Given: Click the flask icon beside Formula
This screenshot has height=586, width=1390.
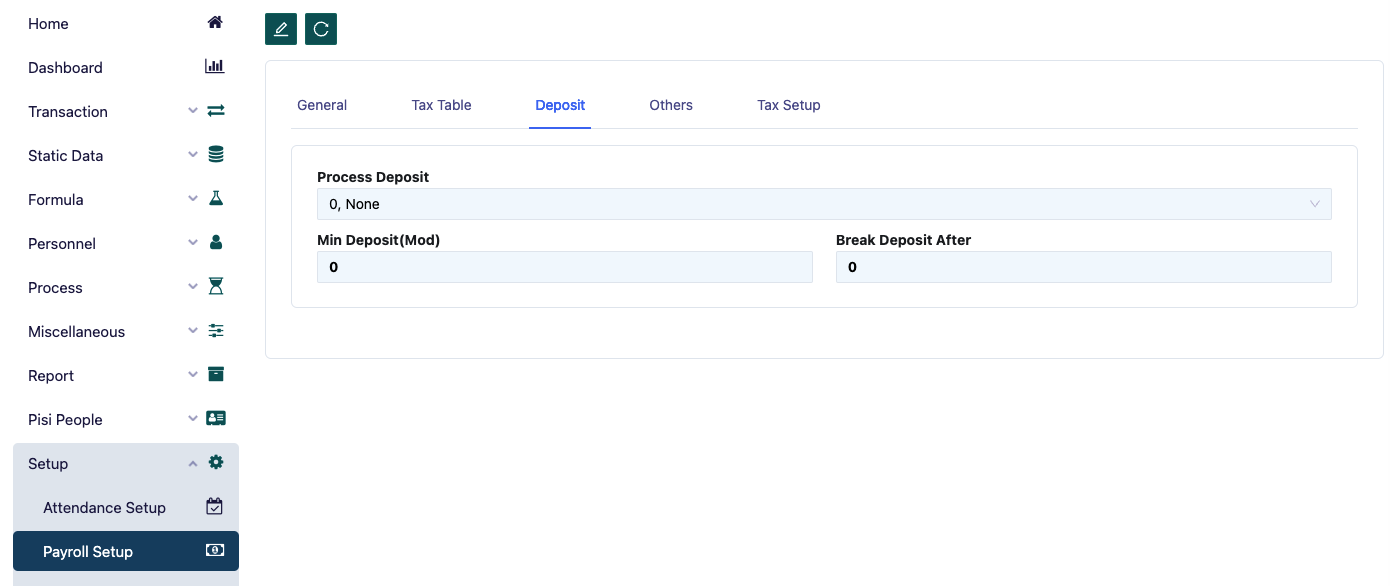Looking at the screenshot, I should pos(215,199).
